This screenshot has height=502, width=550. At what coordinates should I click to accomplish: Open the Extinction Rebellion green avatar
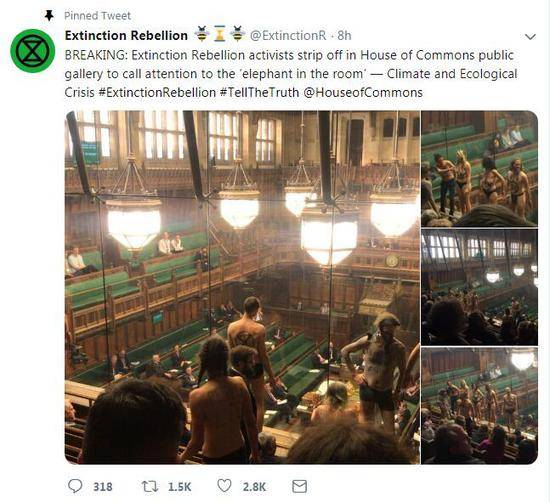tap(33, 51)
